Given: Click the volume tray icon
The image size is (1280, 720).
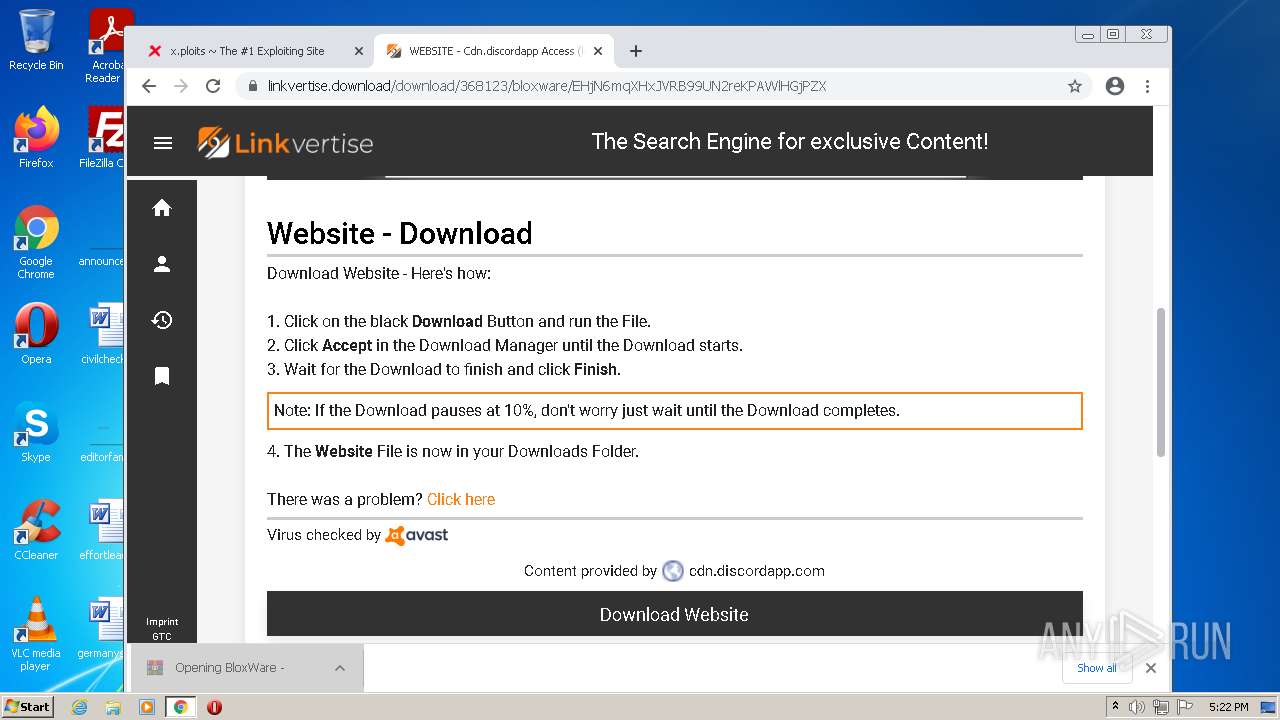Looking at the screenshot, I should (1137, 707).
